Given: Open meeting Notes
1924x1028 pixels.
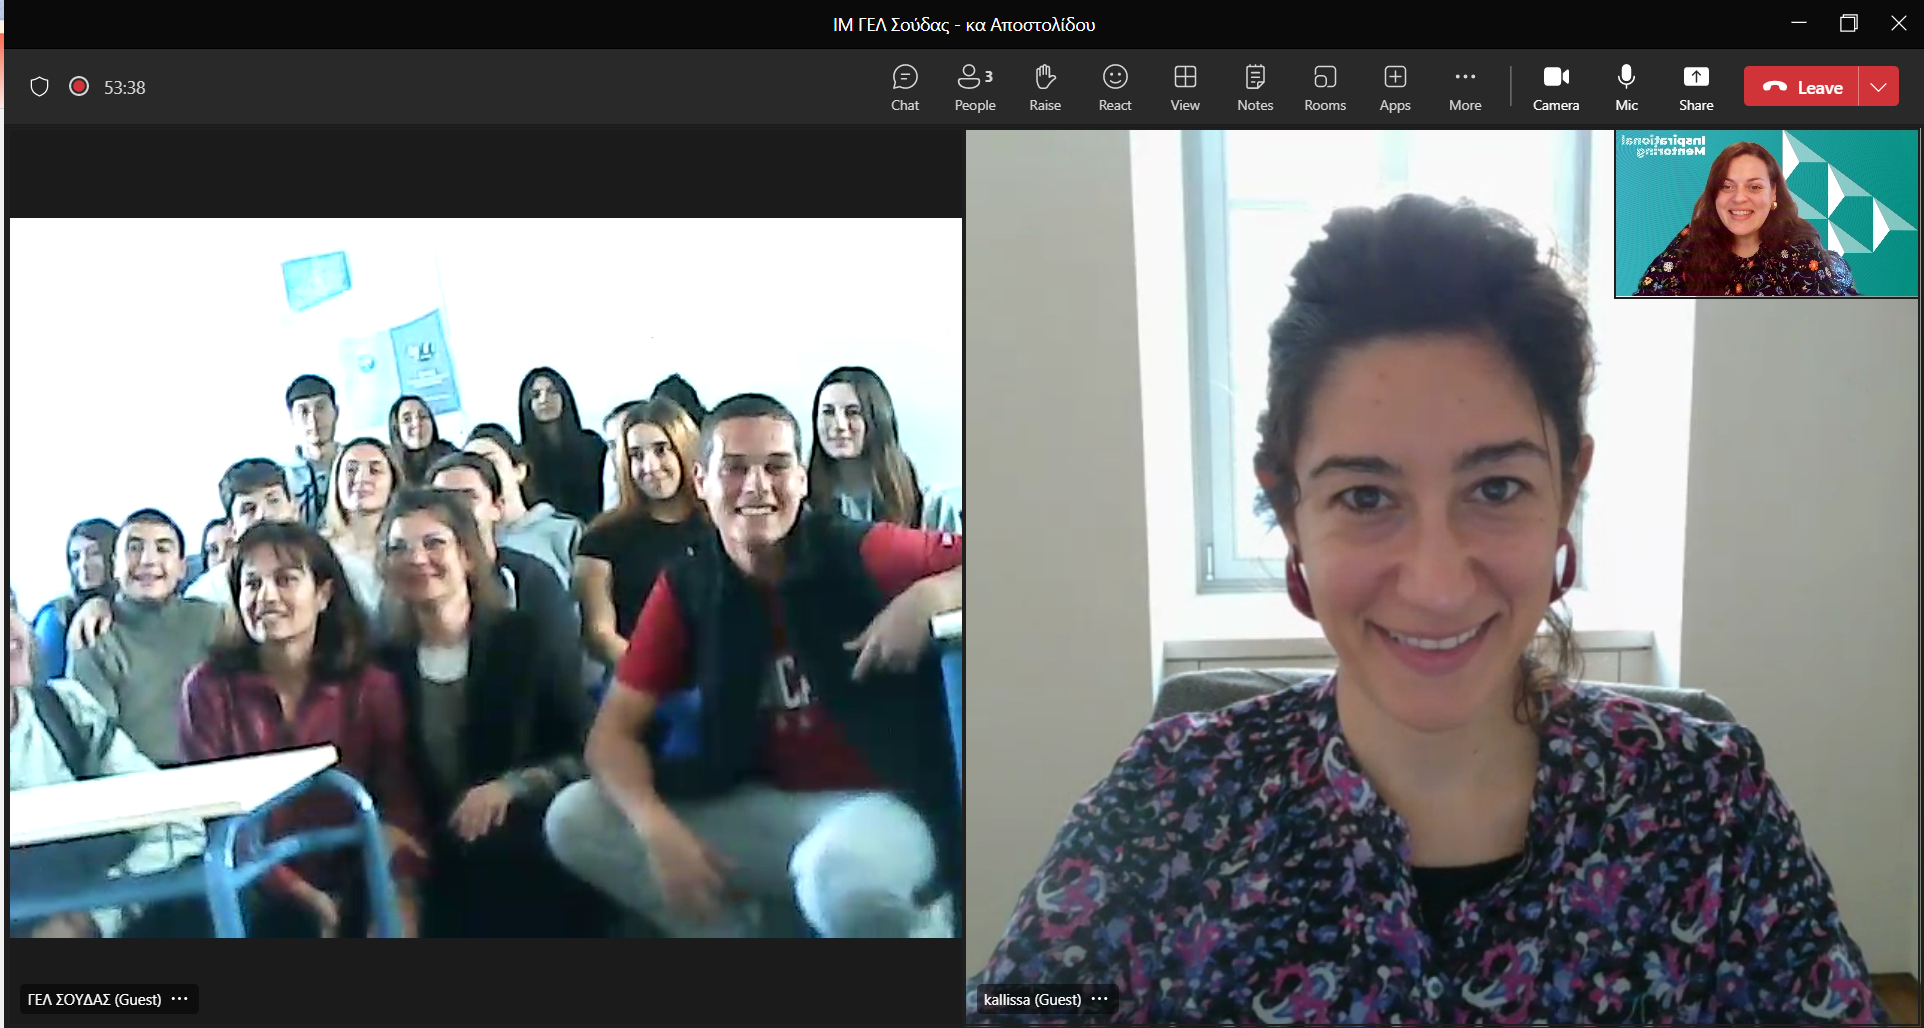Looking at the screenshot, I should (1255, 87).
